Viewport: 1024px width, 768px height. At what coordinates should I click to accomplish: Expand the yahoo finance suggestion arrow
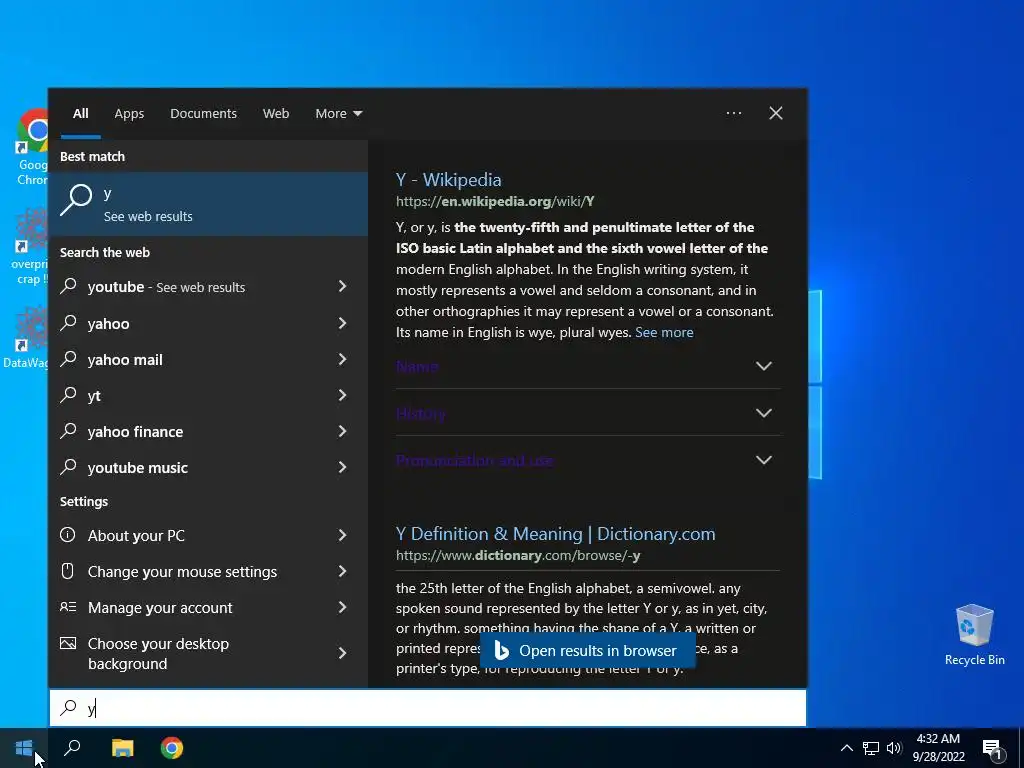point(342,430)
